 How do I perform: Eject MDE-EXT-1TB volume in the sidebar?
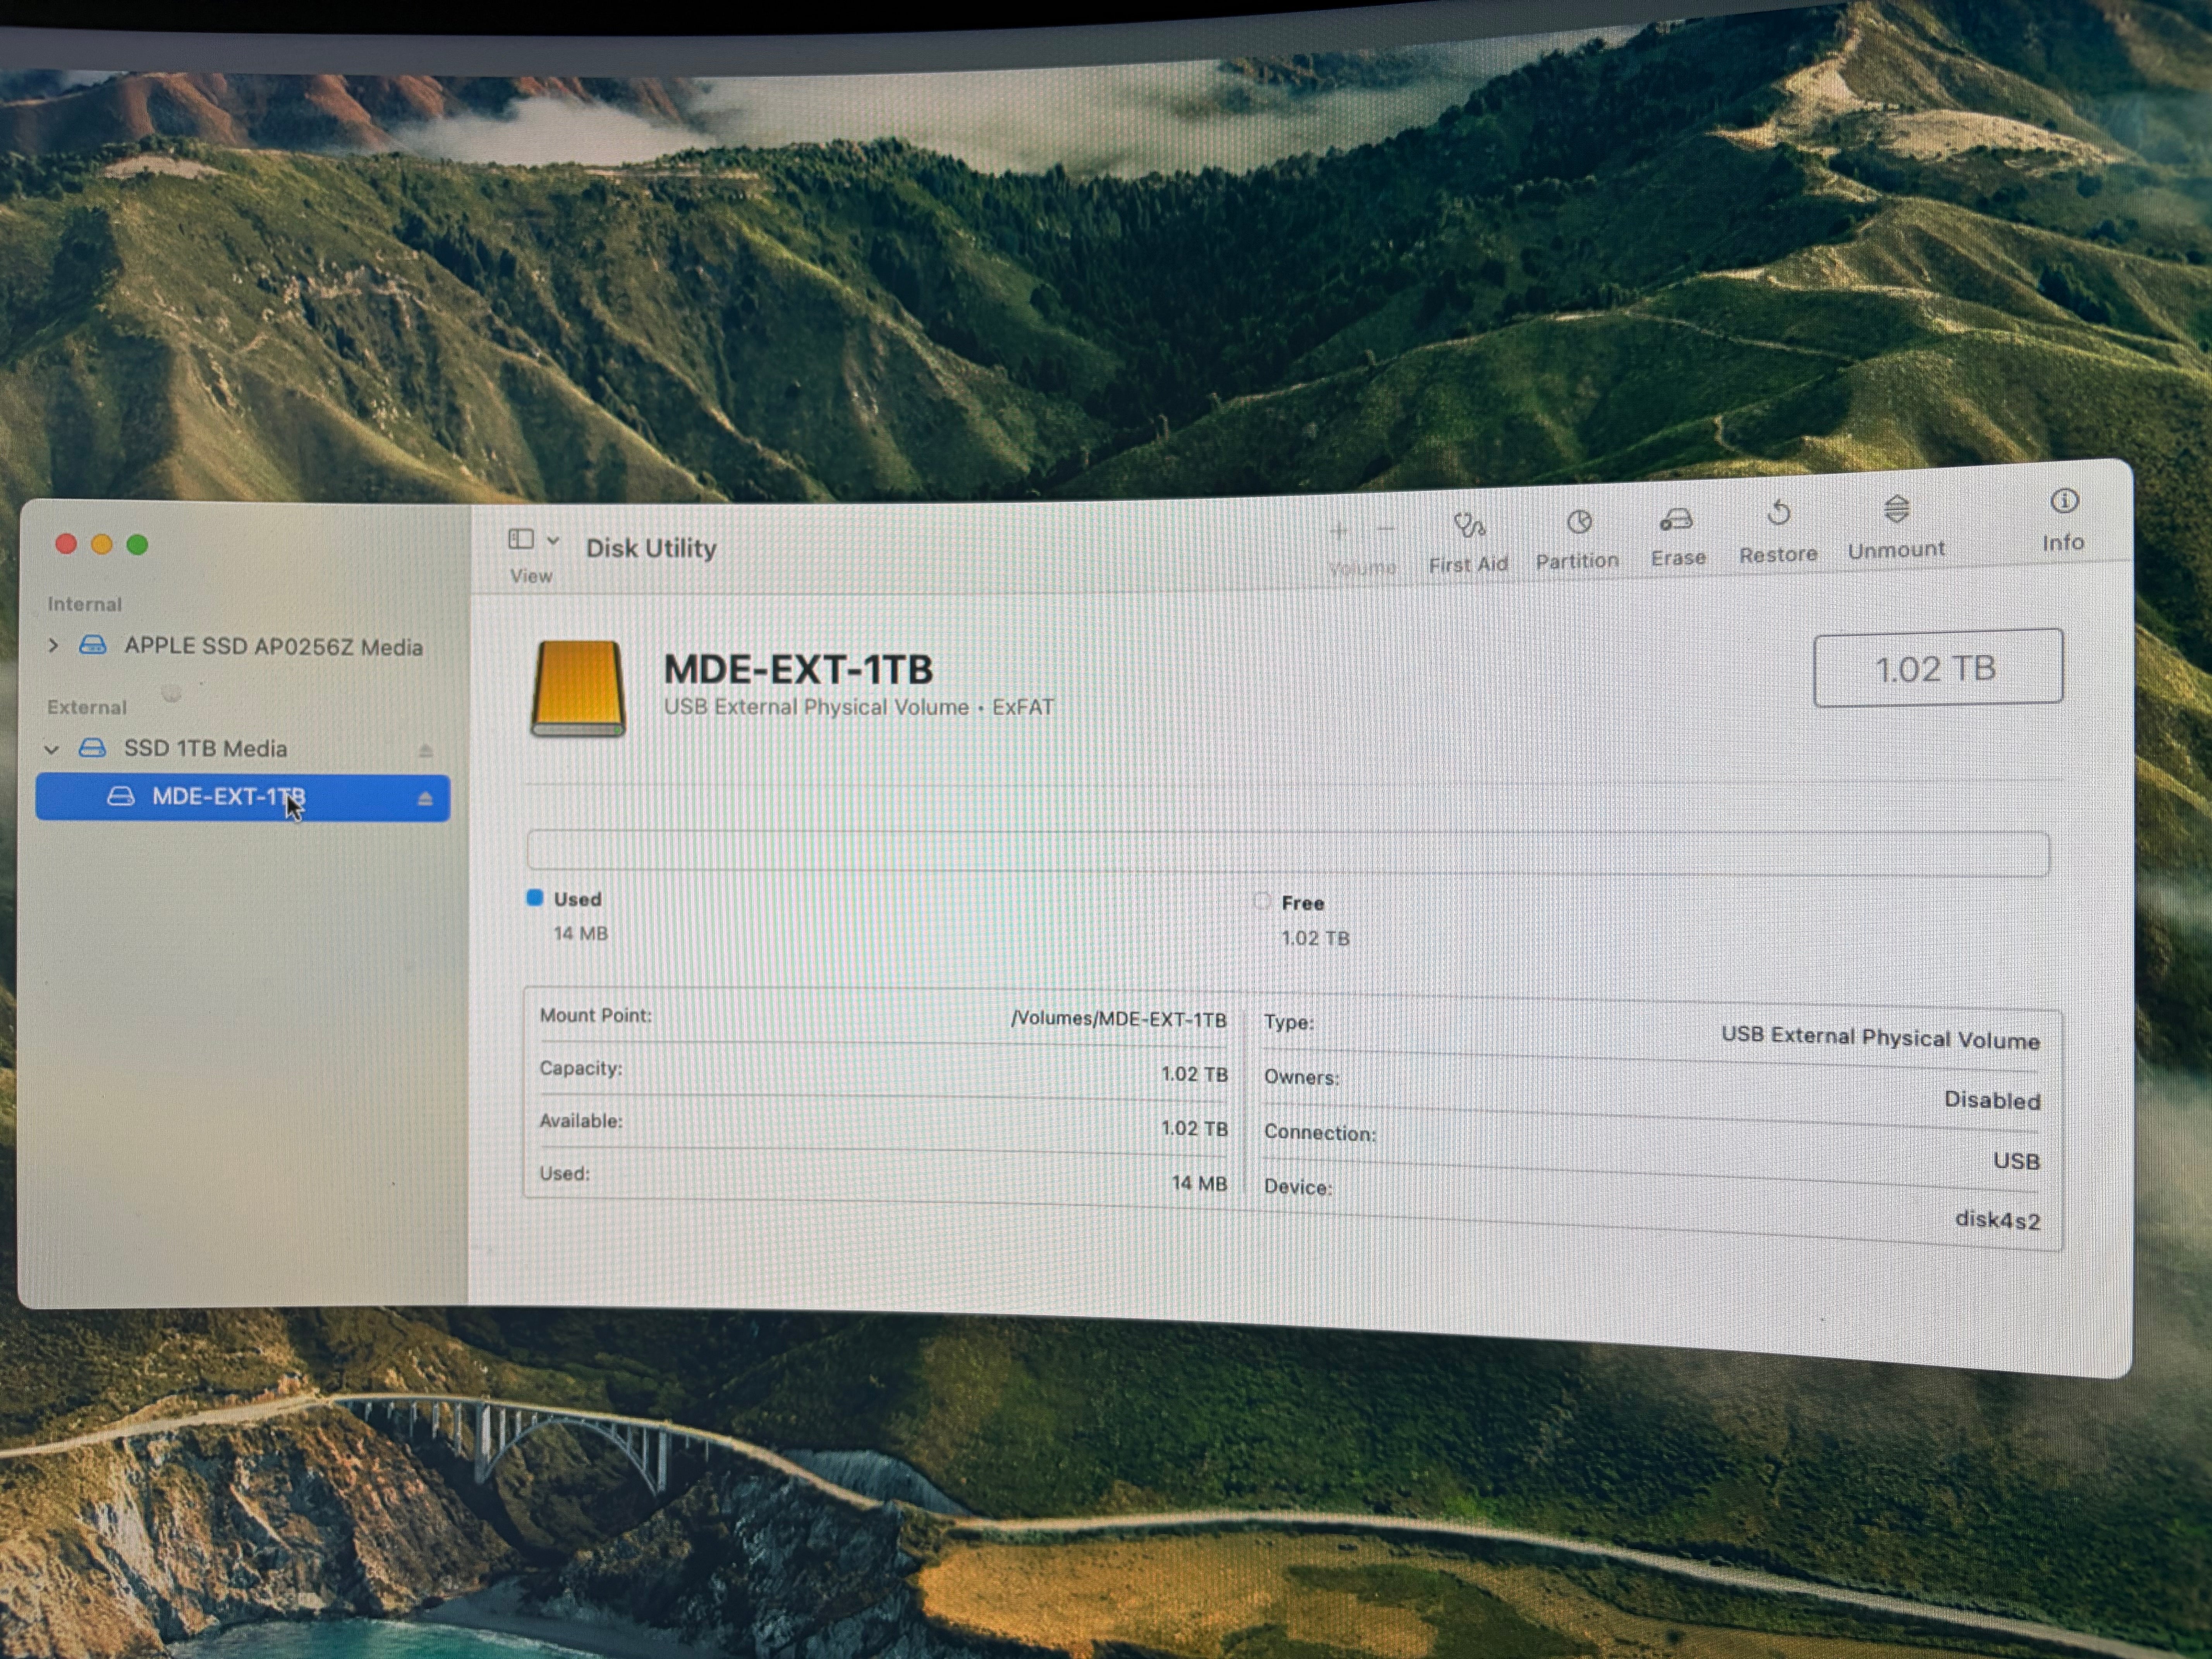(425, 799)
